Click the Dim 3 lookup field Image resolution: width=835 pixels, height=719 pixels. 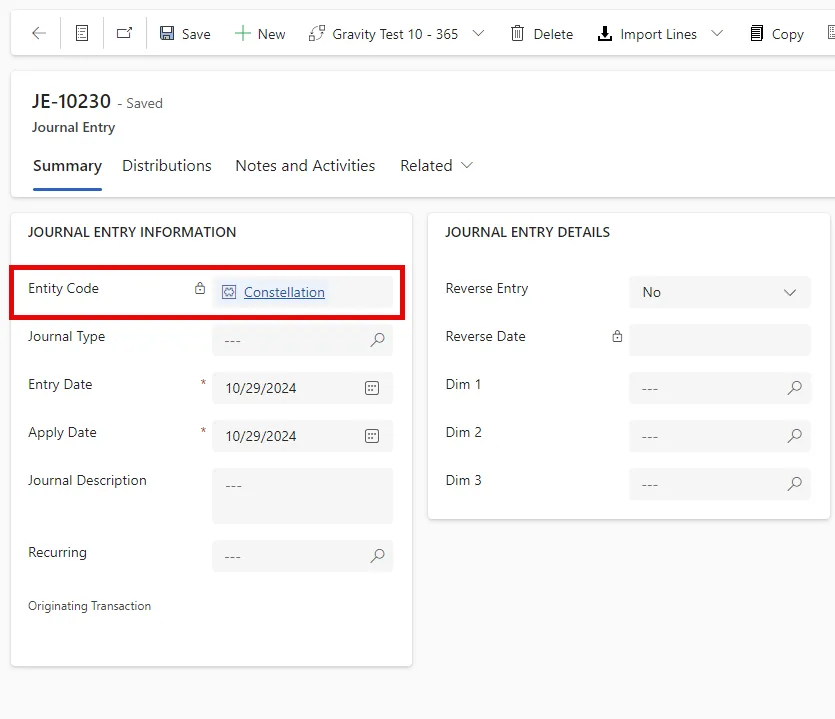click(719, 484)
